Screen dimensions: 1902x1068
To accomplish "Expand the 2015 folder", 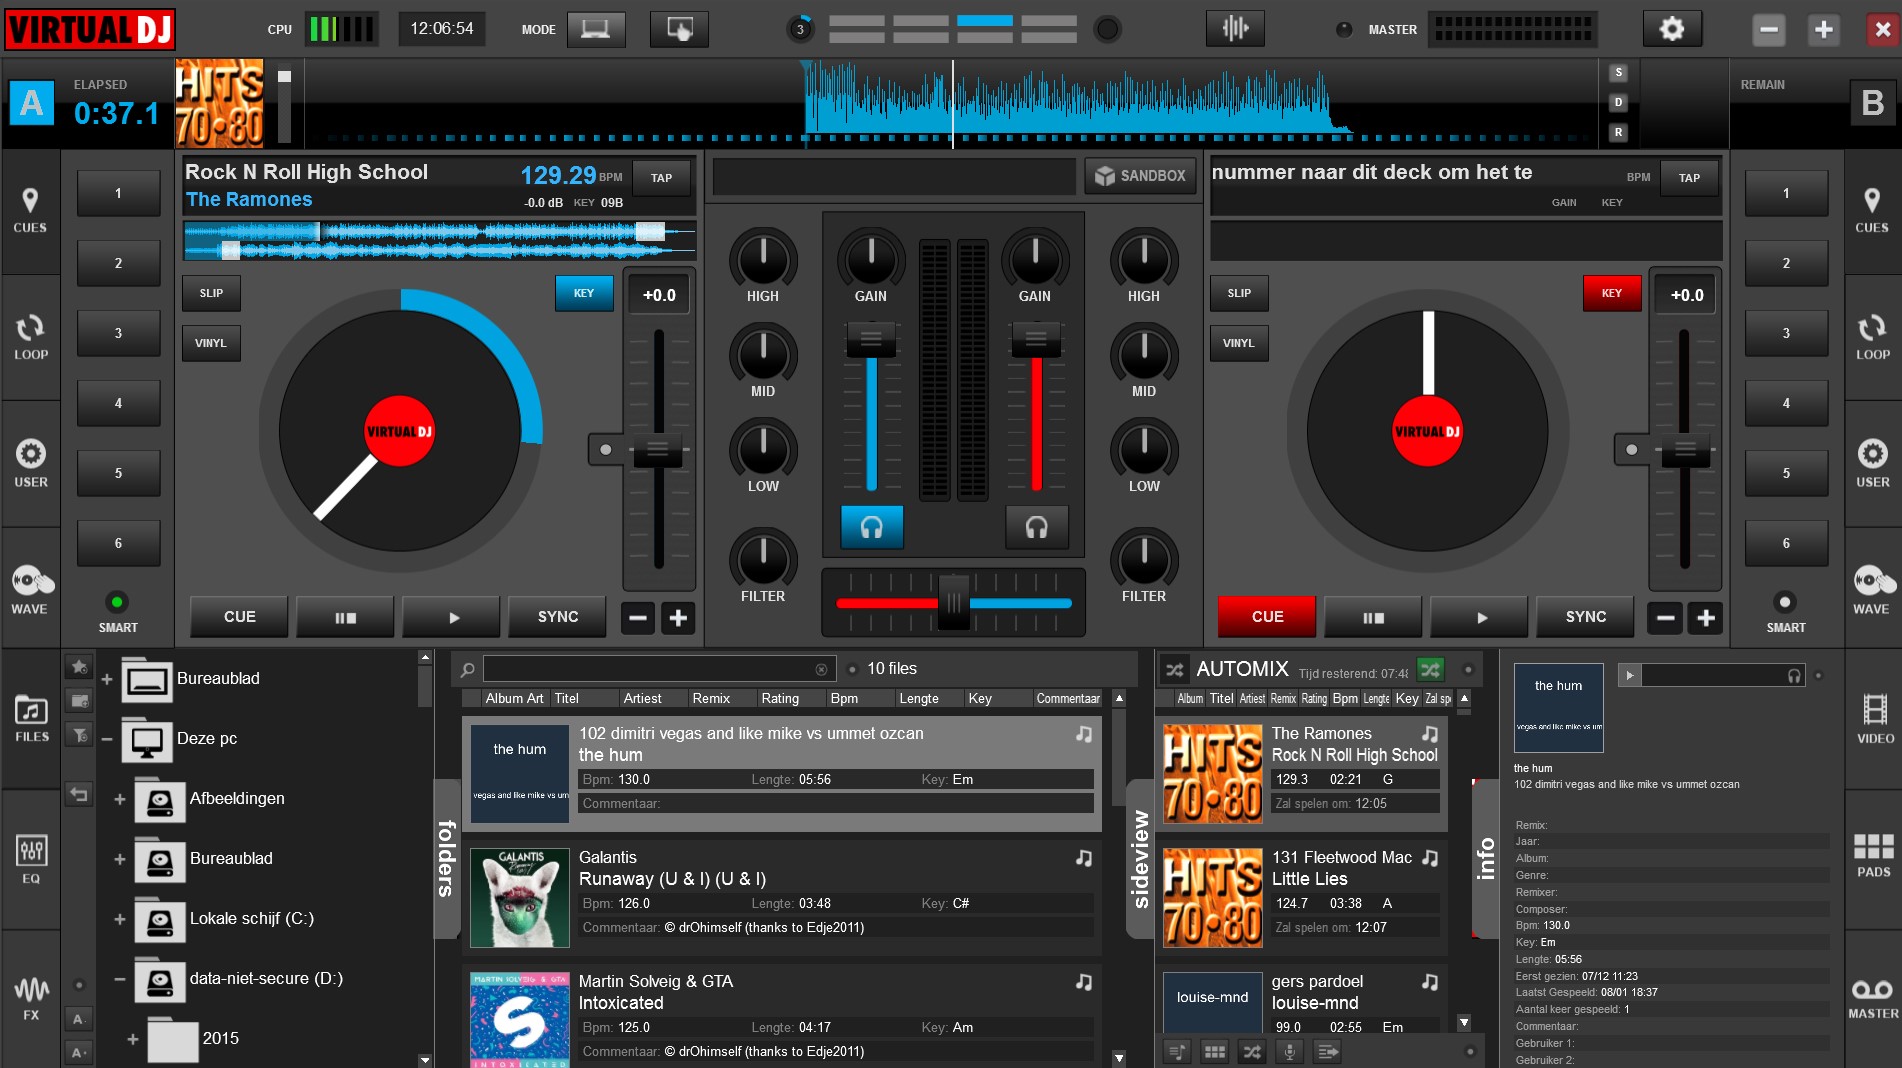I will (133, 1039).
